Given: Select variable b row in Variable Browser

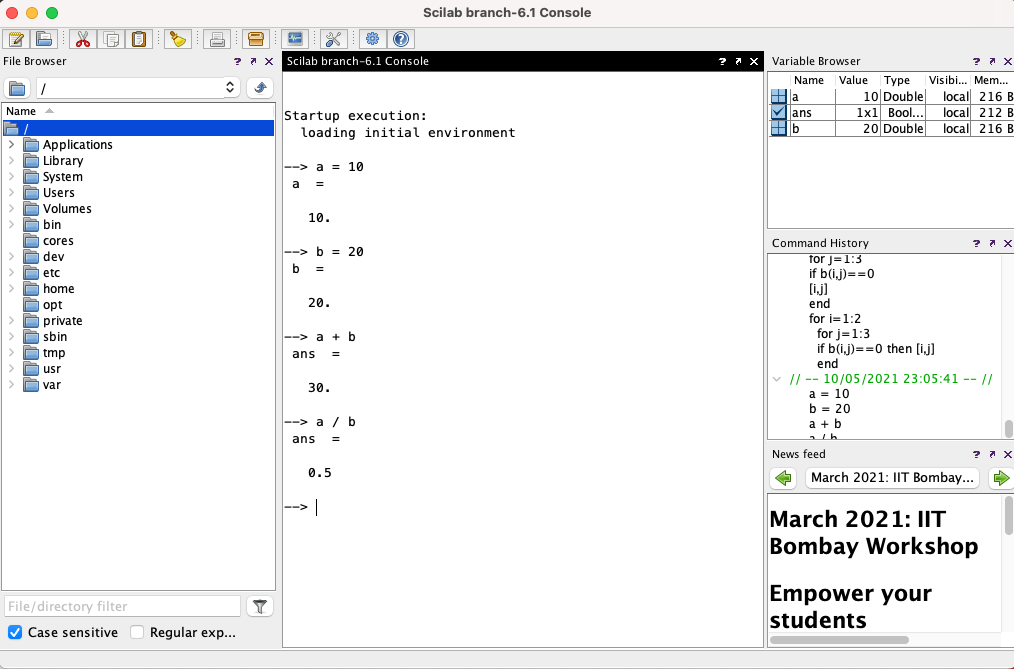Looking at the screenshot, I should 891,129.
